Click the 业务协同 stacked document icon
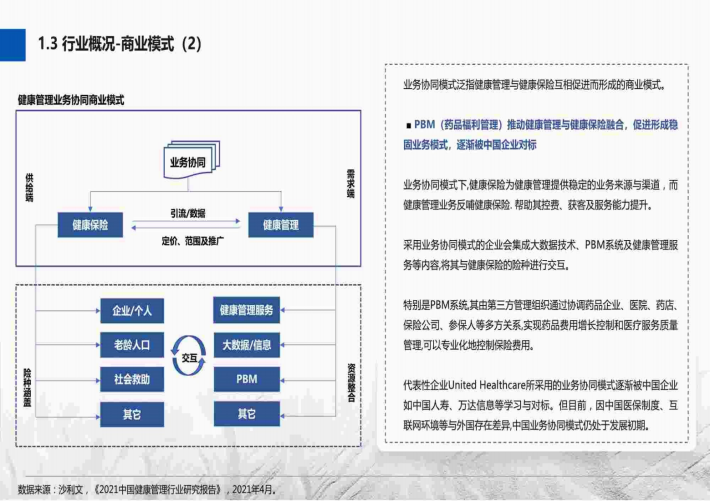Image resolution: width=710 pixels, height=501 pixels. click(x=189, y=164)
